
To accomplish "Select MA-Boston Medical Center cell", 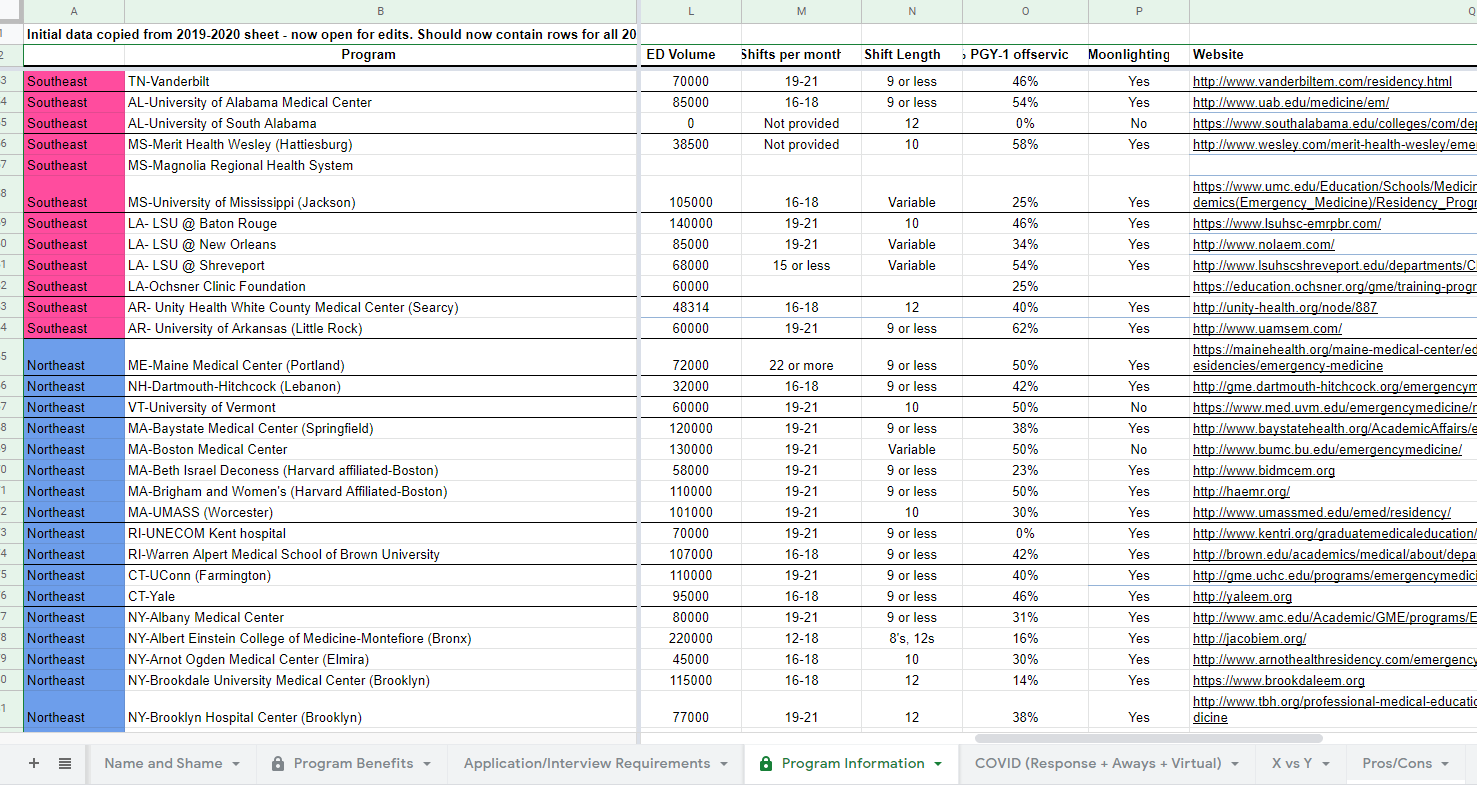I will [381, 449].
